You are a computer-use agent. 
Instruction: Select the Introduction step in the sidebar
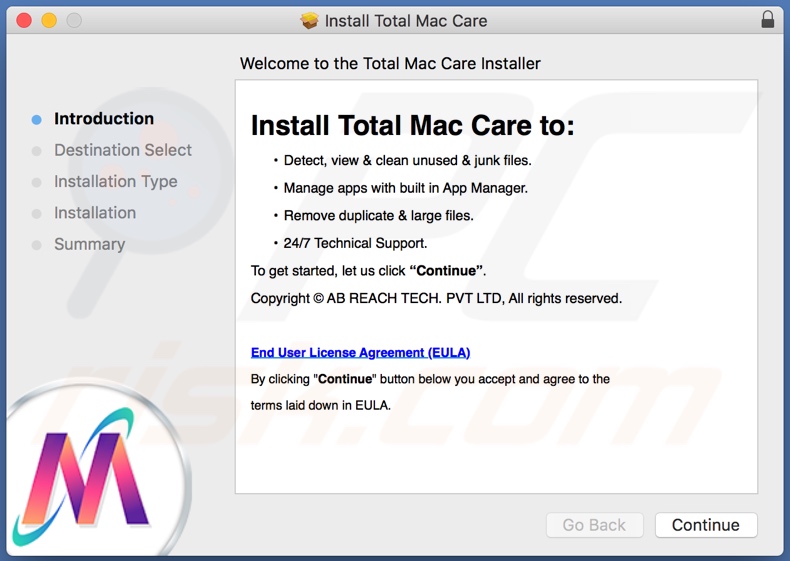click(x=104, y=118)
